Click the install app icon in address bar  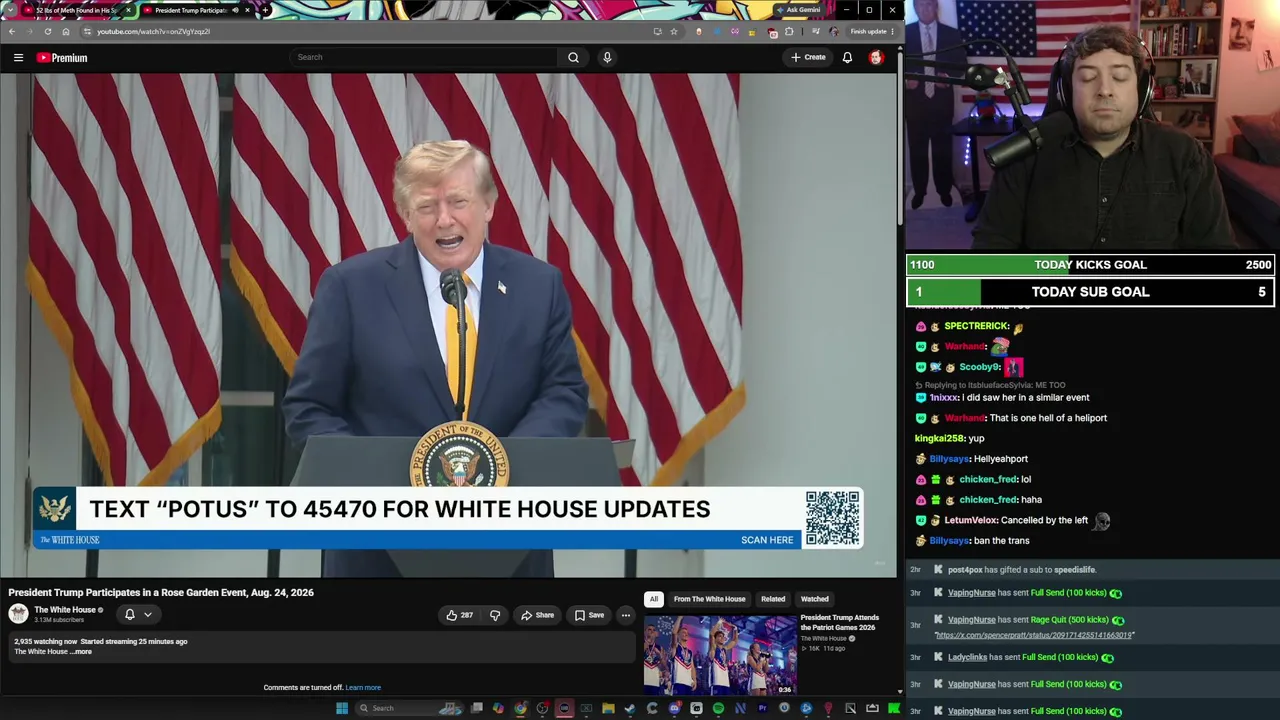tap(658, 31)
